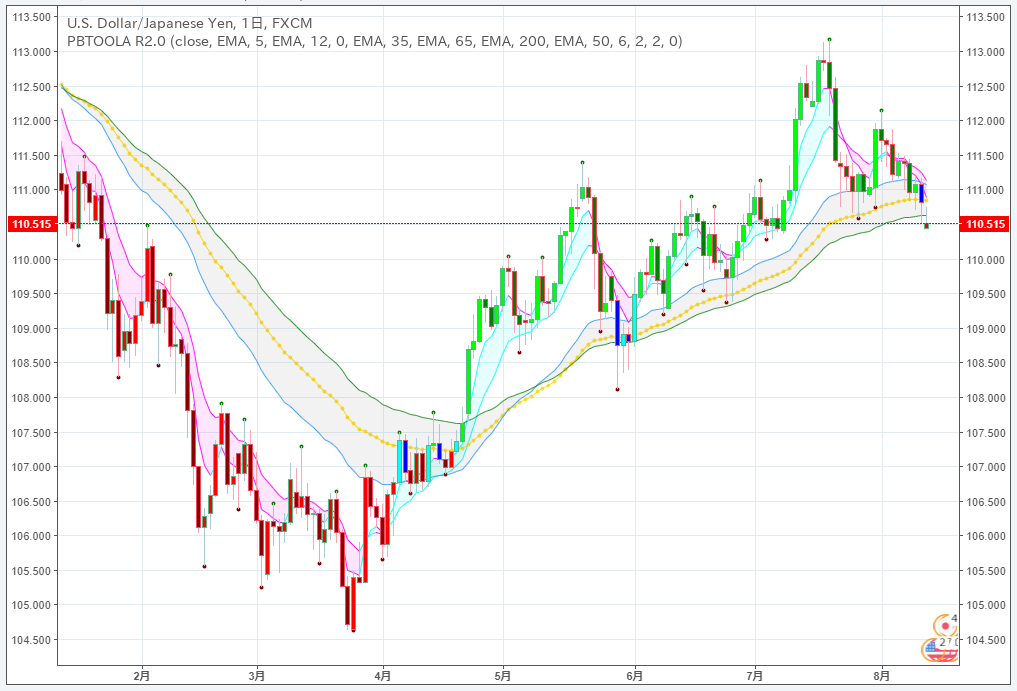Select the 2月 date label on time axis
The image size is (1017, 691).
click(141, 676)
